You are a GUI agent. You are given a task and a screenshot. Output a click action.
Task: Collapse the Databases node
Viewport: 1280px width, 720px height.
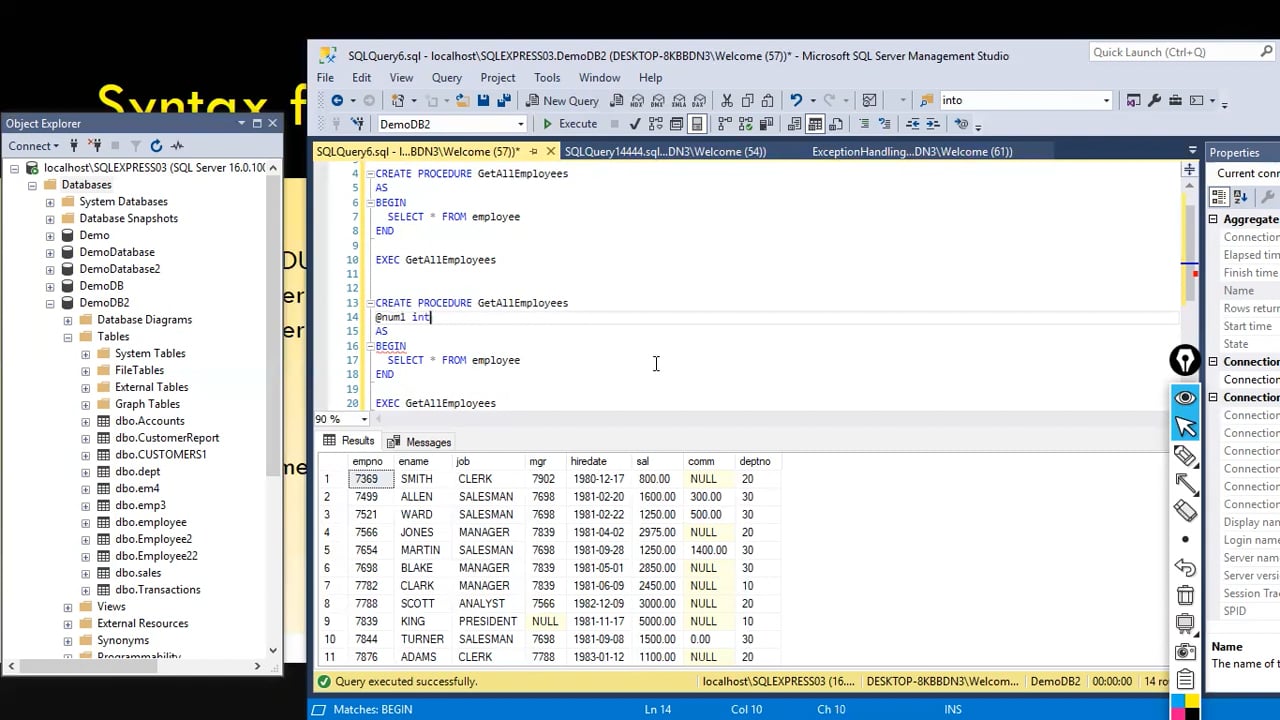[32, 185]
